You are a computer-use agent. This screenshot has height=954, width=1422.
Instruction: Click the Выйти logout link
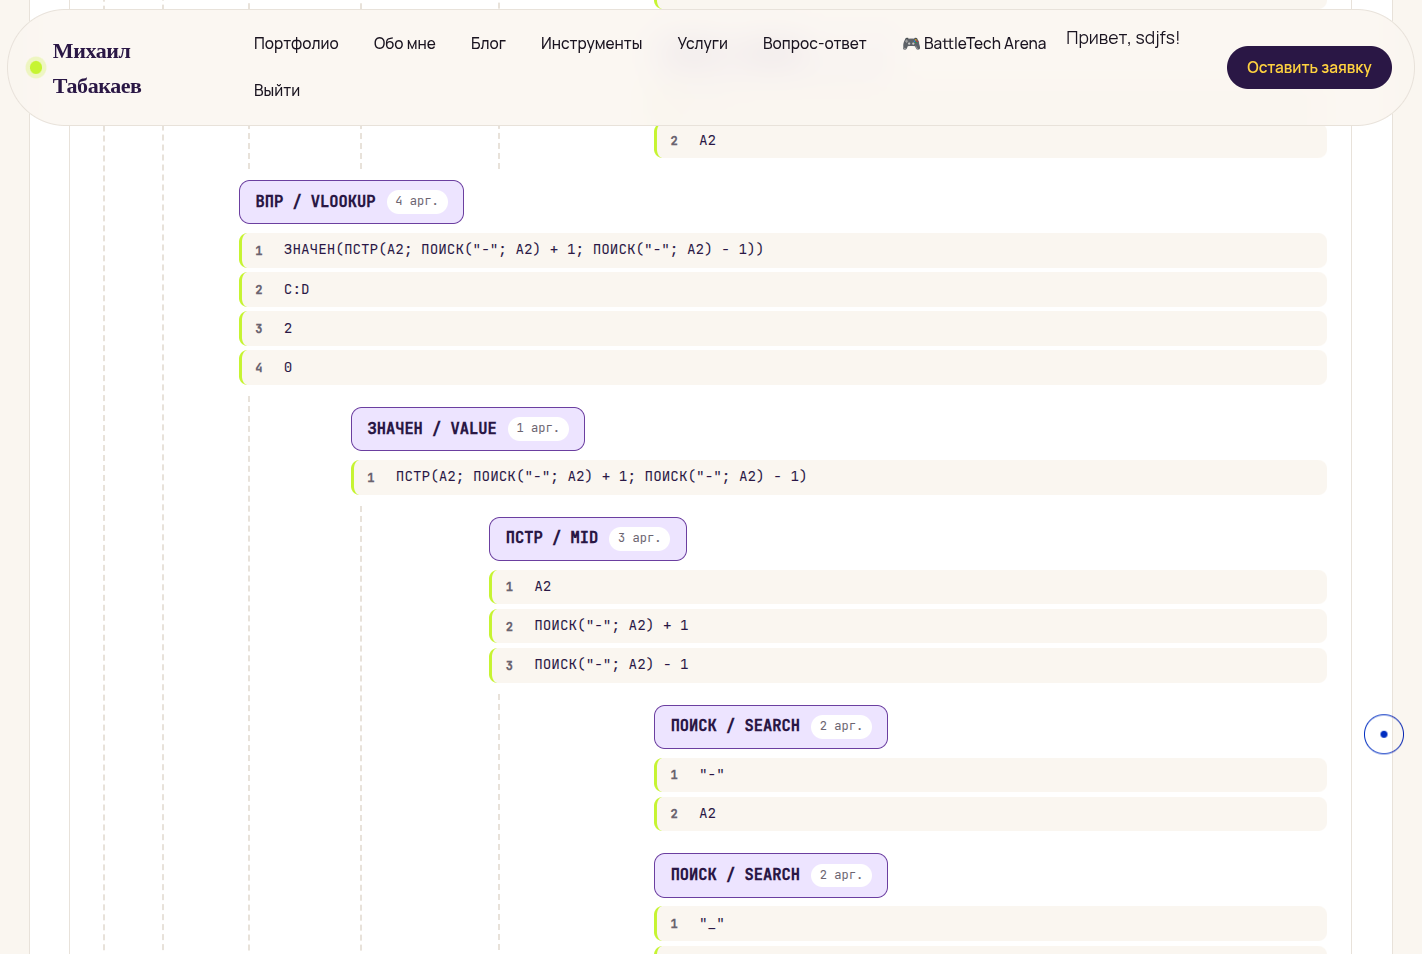(x=277, y=90)
